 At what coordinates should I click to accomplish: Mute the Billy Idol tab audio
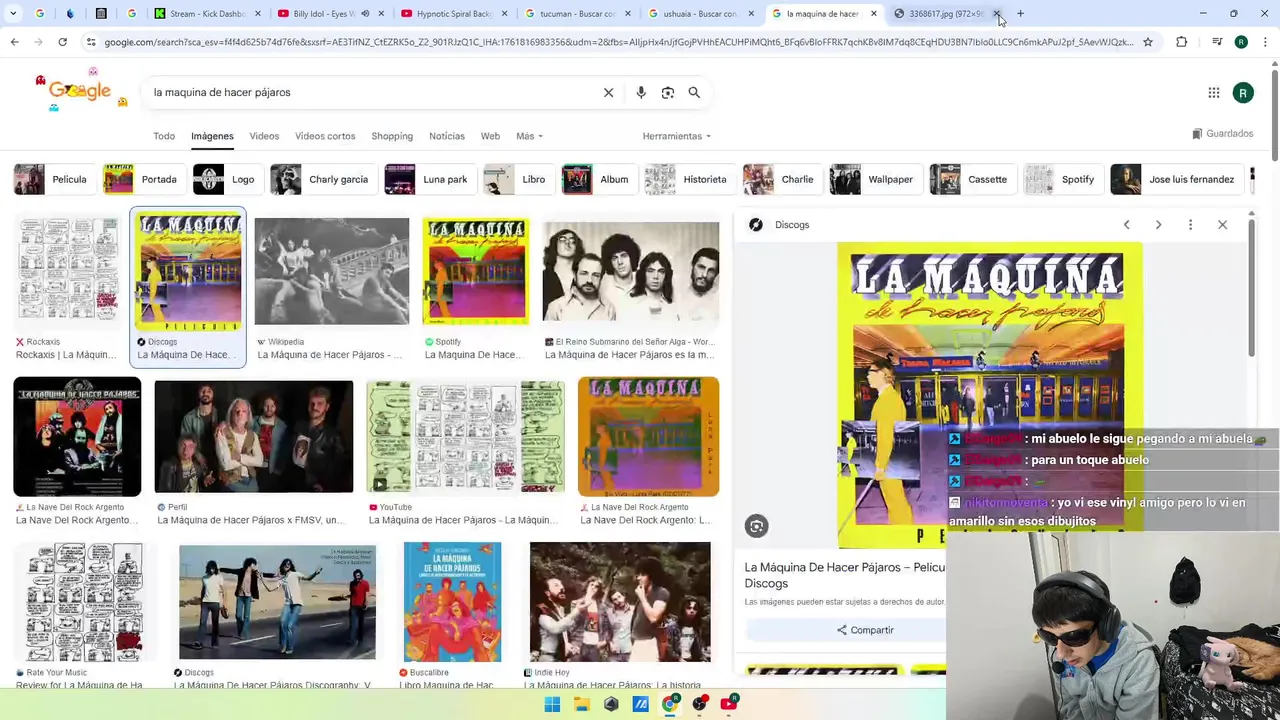click(x=365, y=14)
